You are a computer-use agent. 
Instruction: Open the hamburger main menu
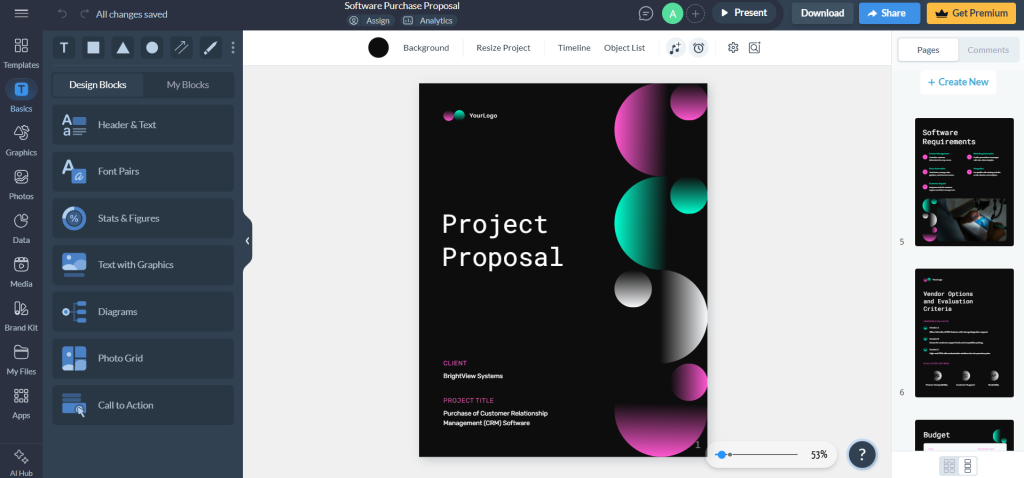[x=22, y=13]
